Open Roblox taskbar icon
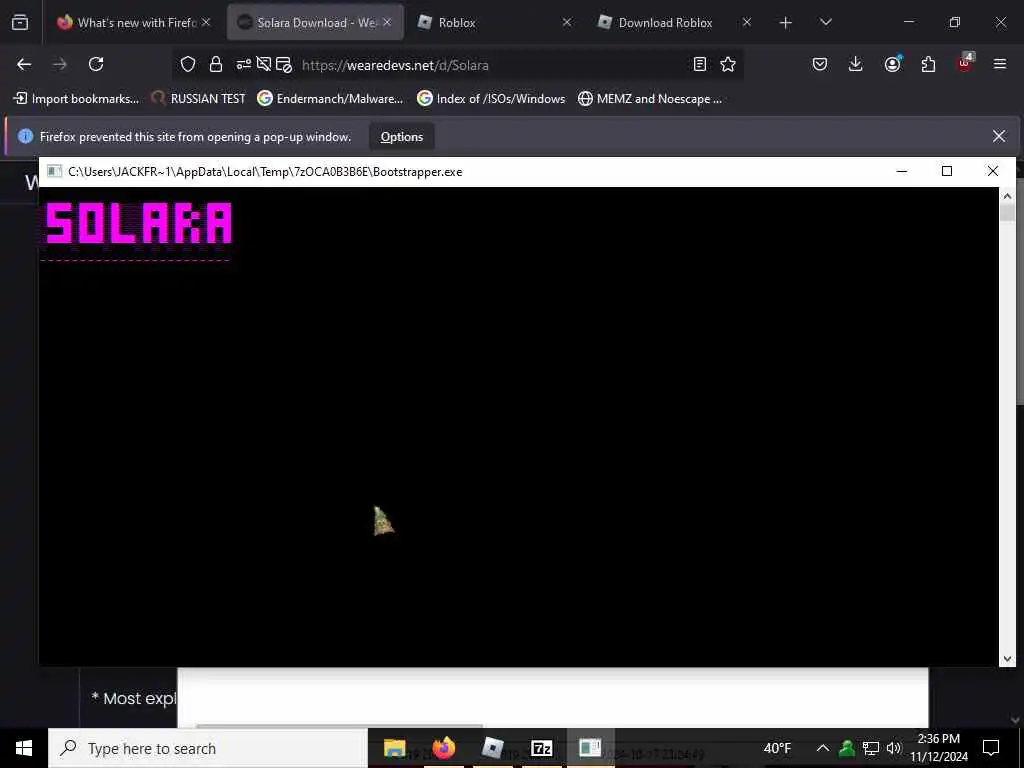This screenshot has height=768, width=1024. point(493,748)
